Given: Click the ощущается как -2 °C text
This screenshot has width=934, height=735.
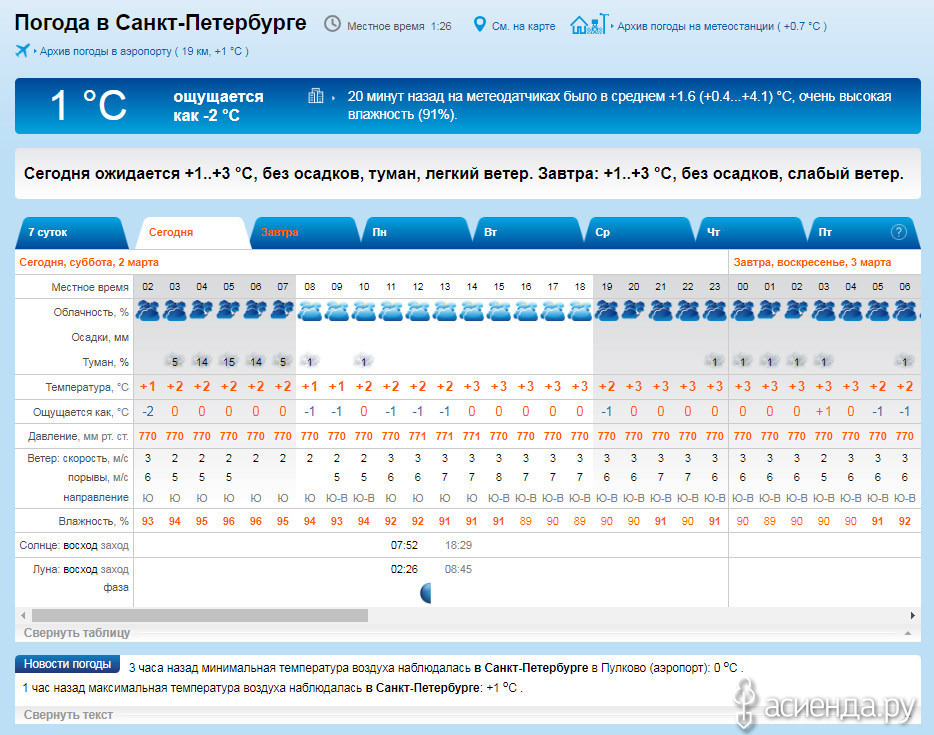Looking at the screenshot, I should point(218,105).
